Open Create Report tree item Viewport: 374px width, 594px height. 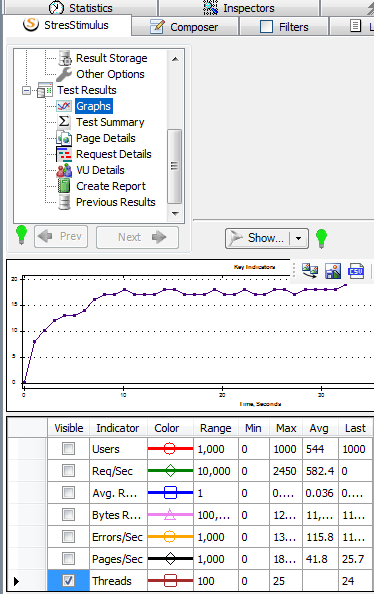(111, 186)
